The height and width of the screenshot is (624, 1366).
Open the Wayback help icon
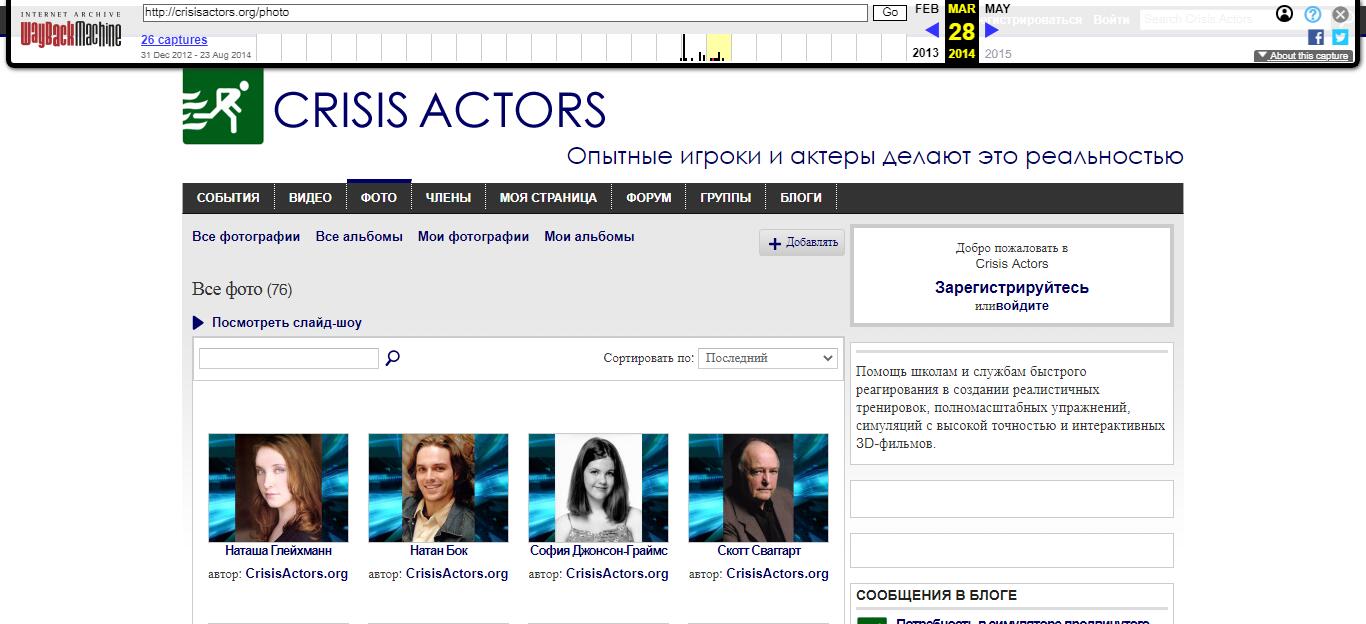click(x=1313, y=14)
